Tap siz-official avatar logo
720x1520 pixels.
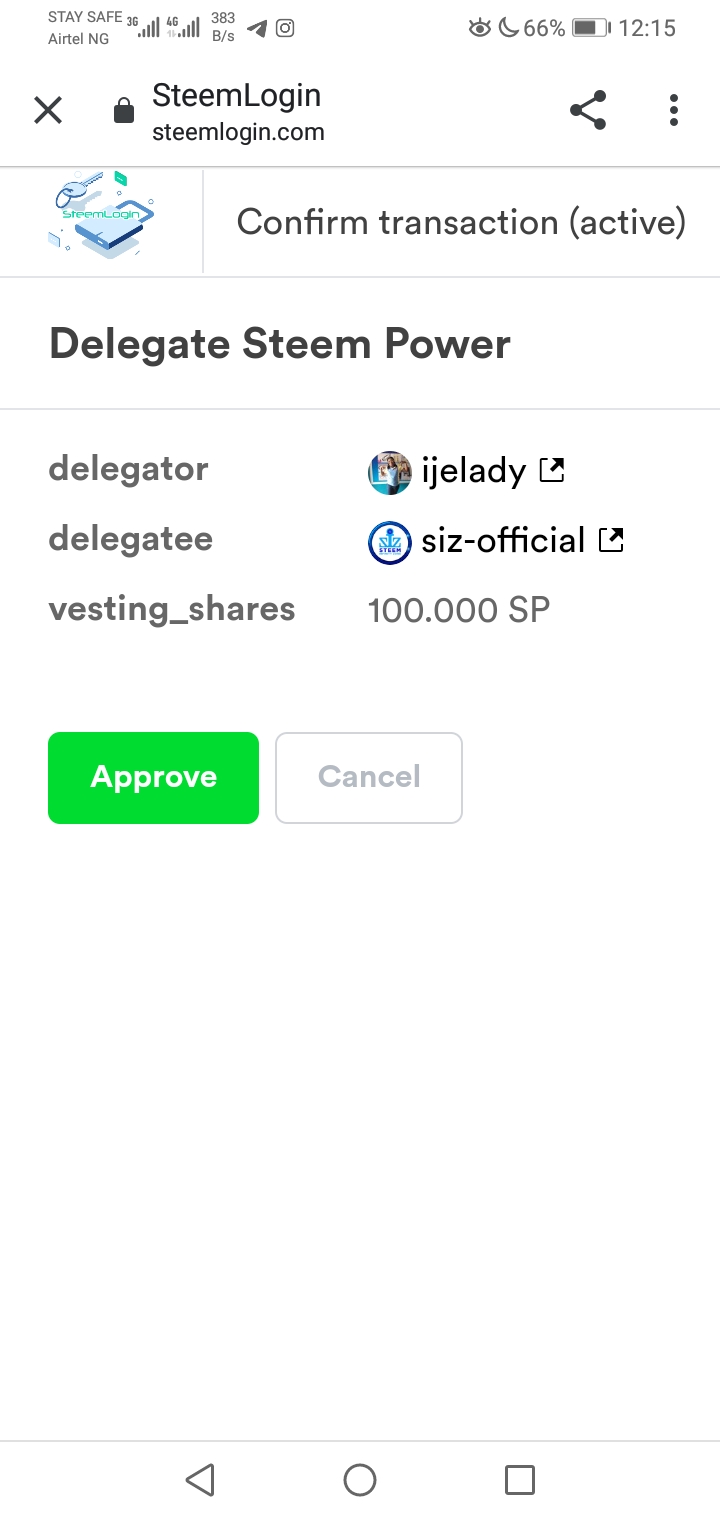390,543
